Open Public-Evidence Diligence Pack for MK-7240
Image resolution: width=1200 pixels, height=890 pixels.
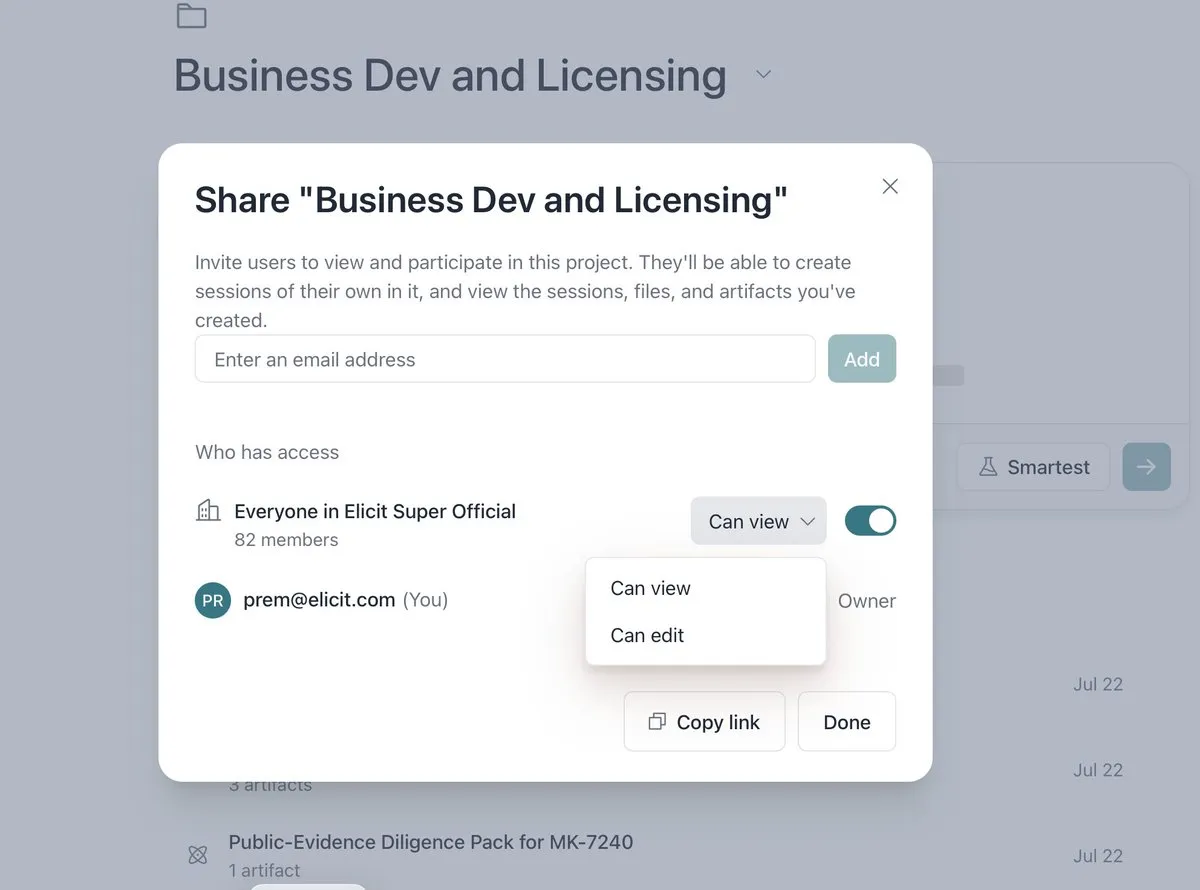pos(431,843)
